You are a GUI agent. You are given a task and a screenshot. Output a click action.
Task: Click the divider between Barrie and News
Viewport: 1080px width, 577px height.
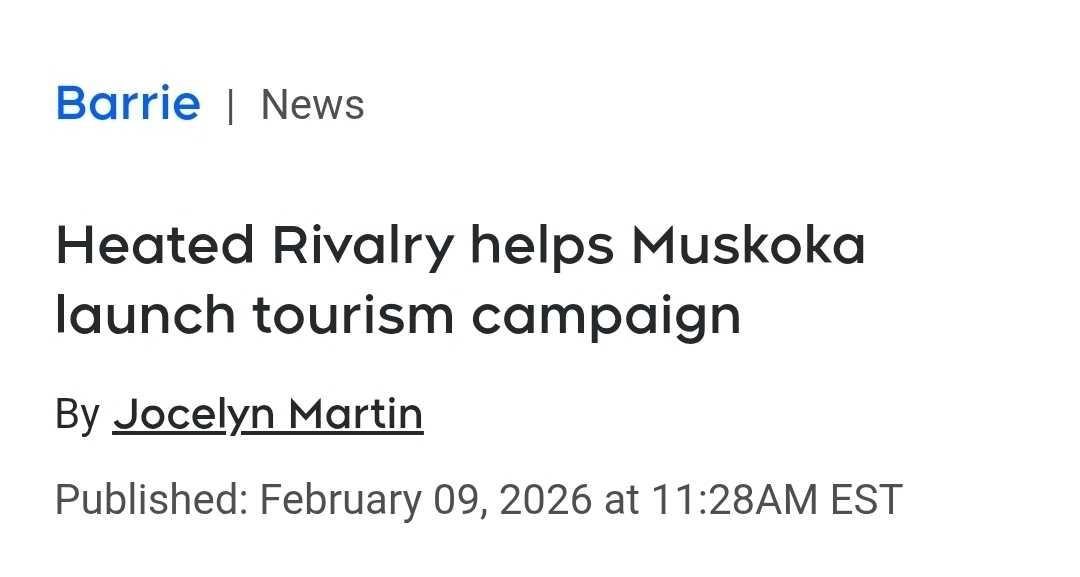[231, 105]
